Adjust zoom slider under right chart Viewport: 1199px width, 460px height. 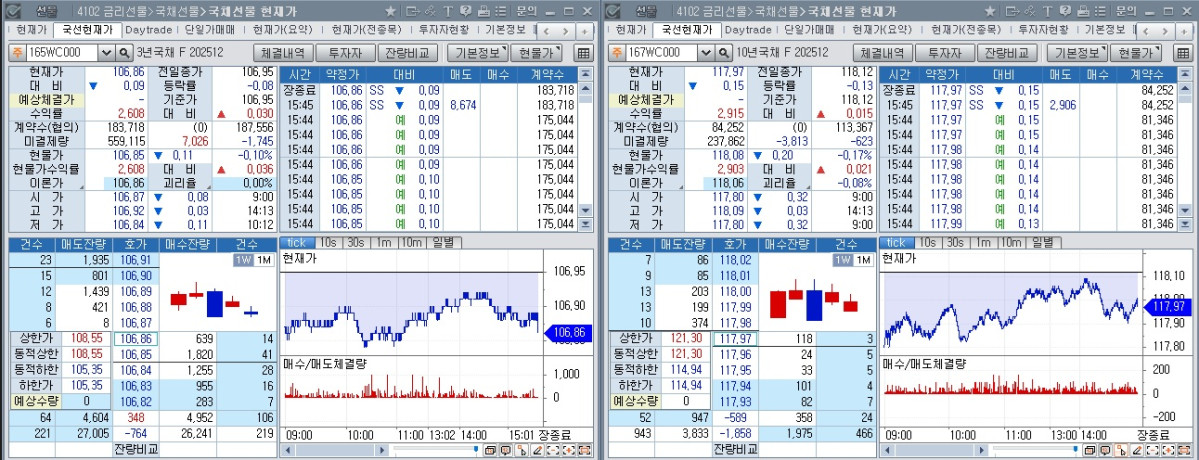click(x=1074, y=449)
